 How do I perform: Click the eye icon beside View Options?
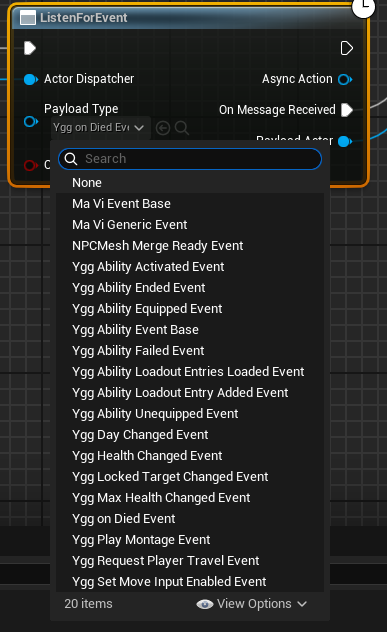(x=205, y=604)
